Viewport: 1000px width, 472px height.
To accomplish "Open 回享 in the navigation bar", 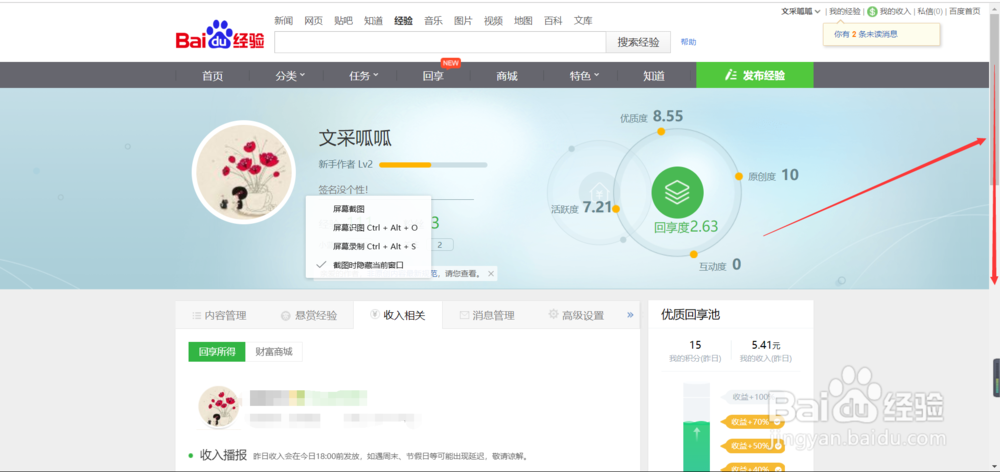I will point(433,76).
